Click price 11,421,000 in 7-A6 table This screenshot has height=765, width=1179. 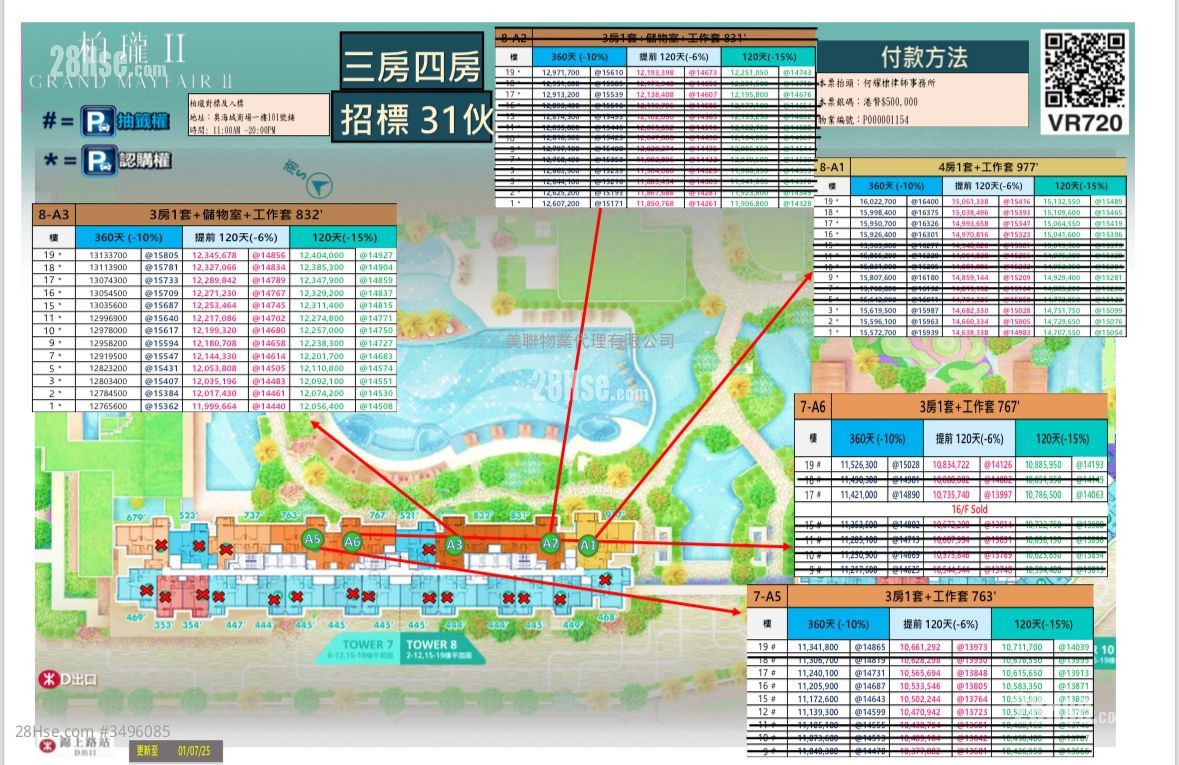coord(859,495)
